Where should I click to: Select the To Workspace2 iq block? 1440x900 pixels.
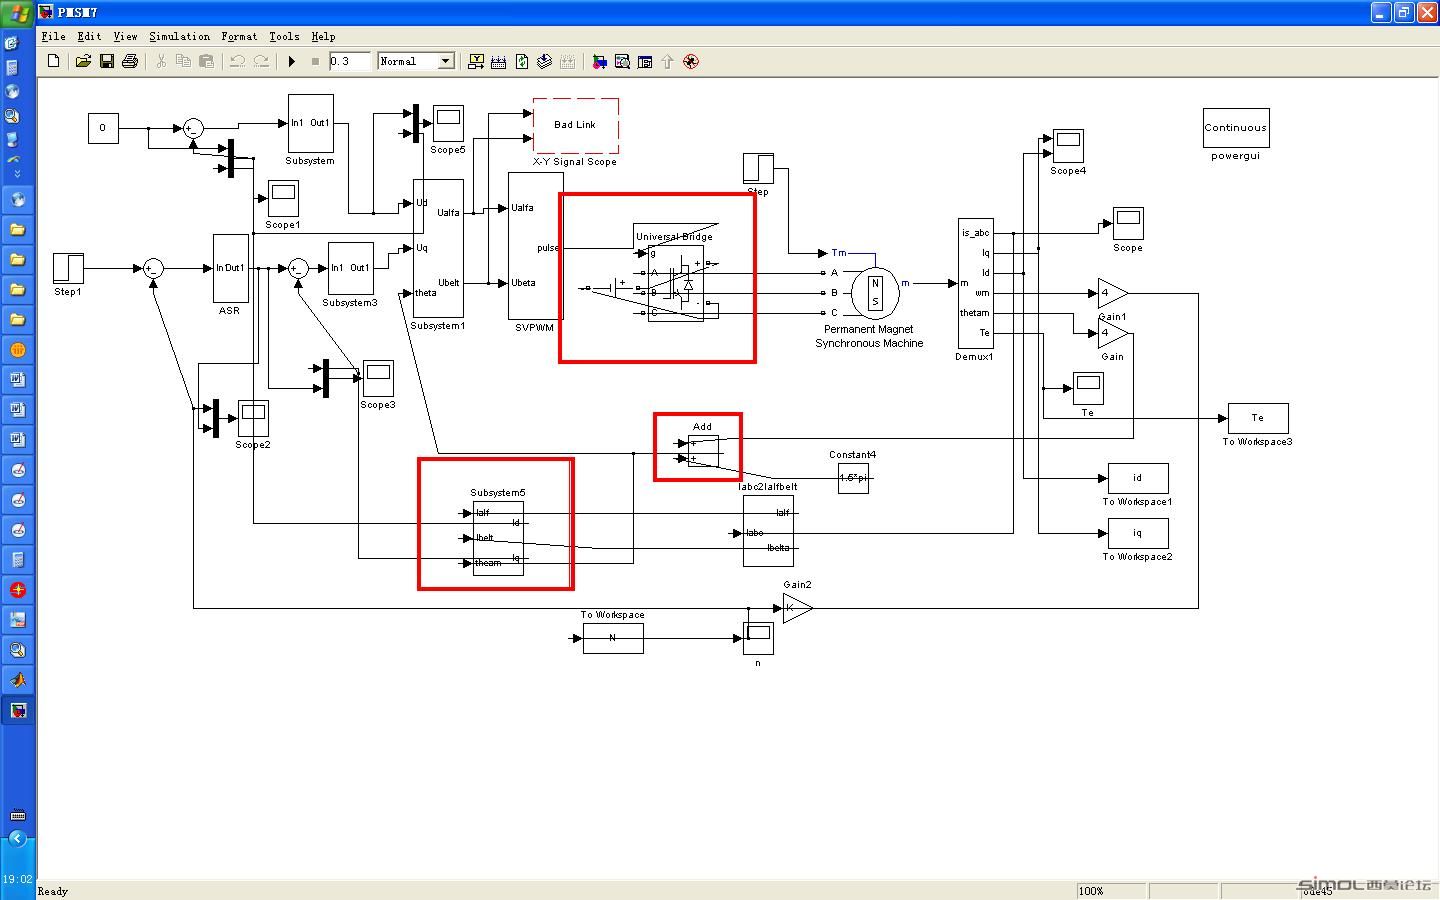1138,533
